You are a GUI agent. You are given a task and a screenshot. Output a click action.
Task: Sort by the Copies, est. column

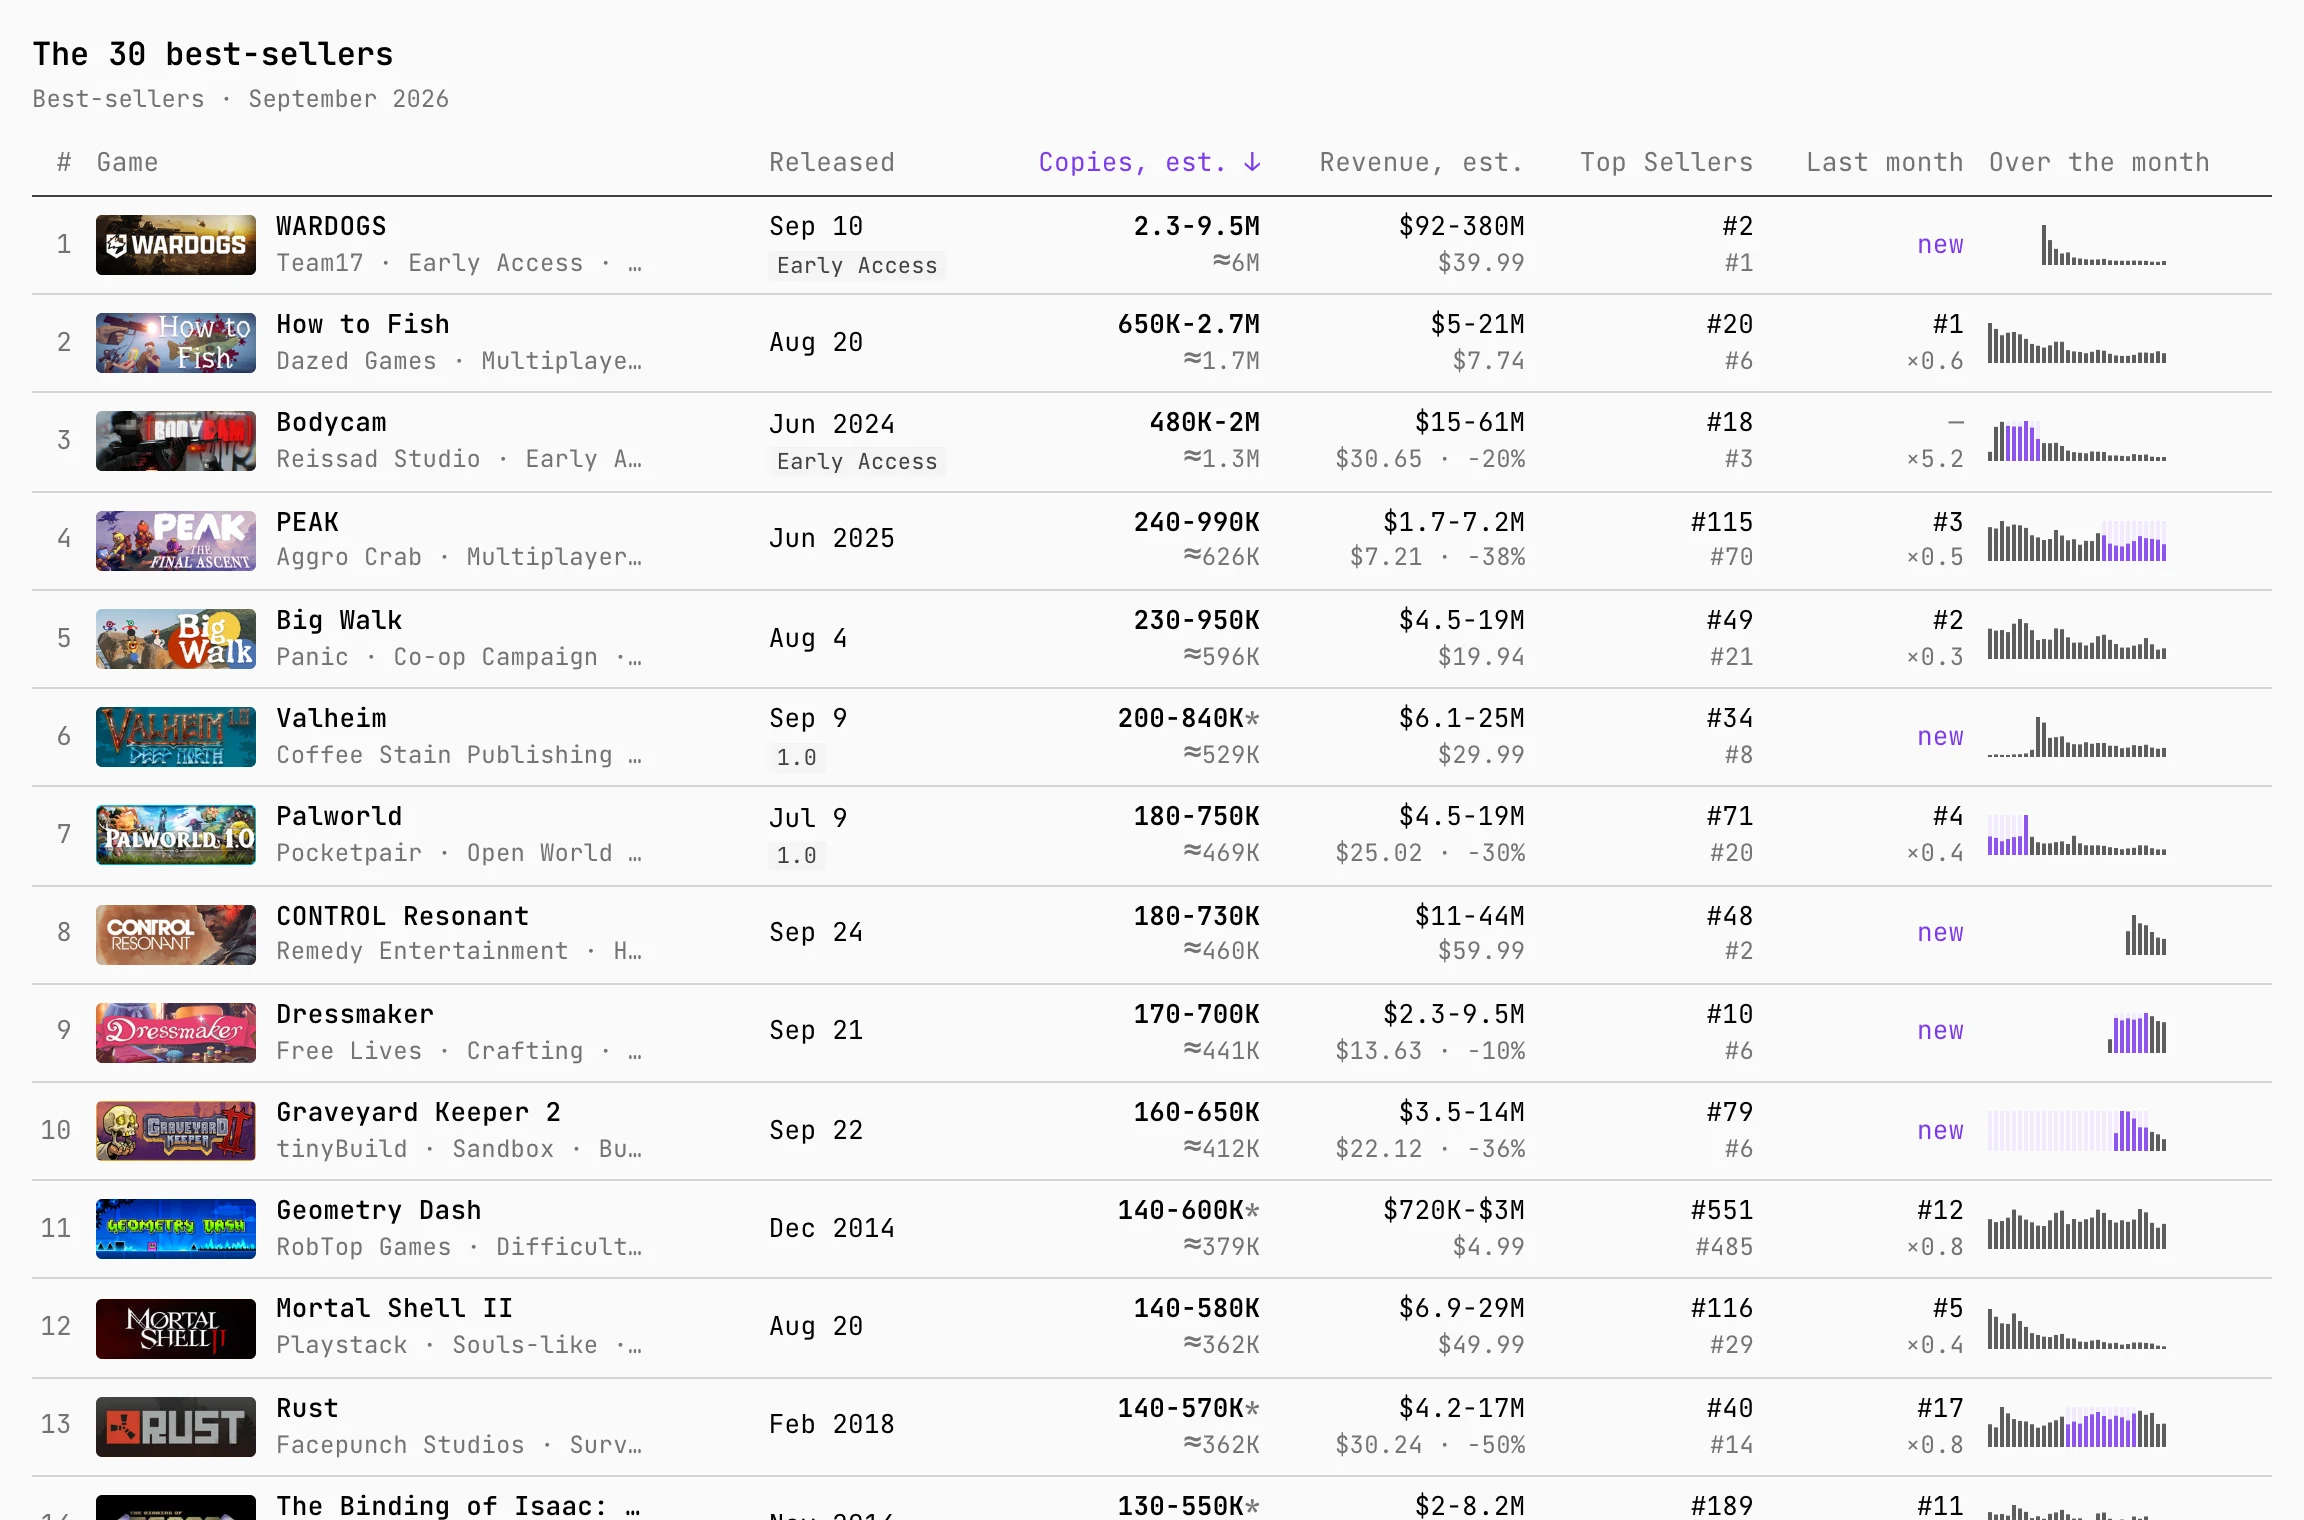click(1149, 162)
